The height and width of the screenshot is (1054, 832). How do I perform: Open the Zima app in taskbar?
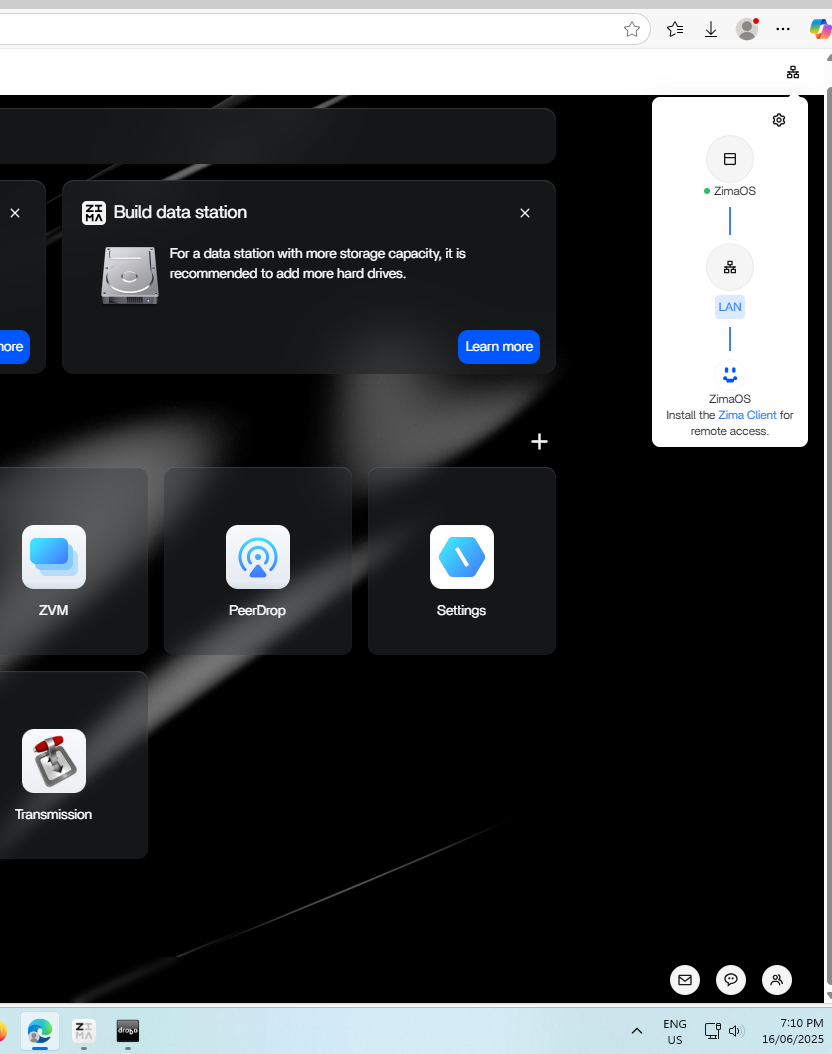[x=84, y=1030]
